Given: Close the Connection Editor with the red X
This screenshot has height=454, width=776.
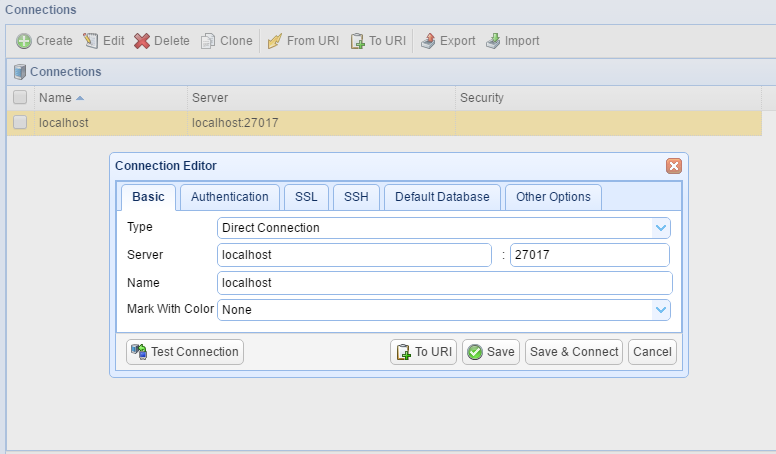Looking at the screenshot, I should click(674, 166).
